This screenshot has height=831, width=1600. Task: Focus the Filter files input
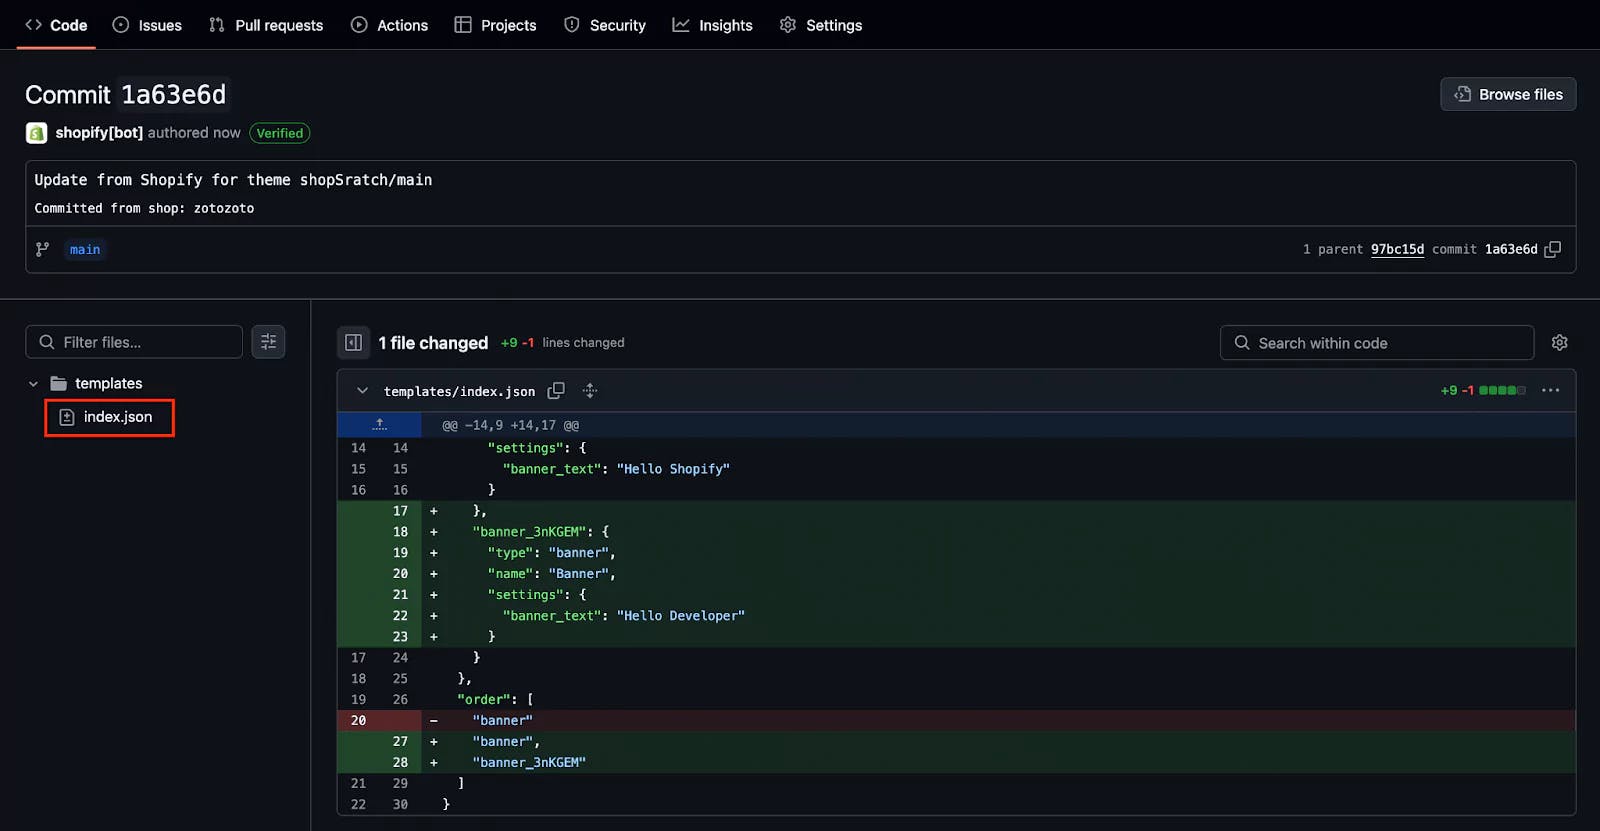pyautogui.click(x=134, y=342)
